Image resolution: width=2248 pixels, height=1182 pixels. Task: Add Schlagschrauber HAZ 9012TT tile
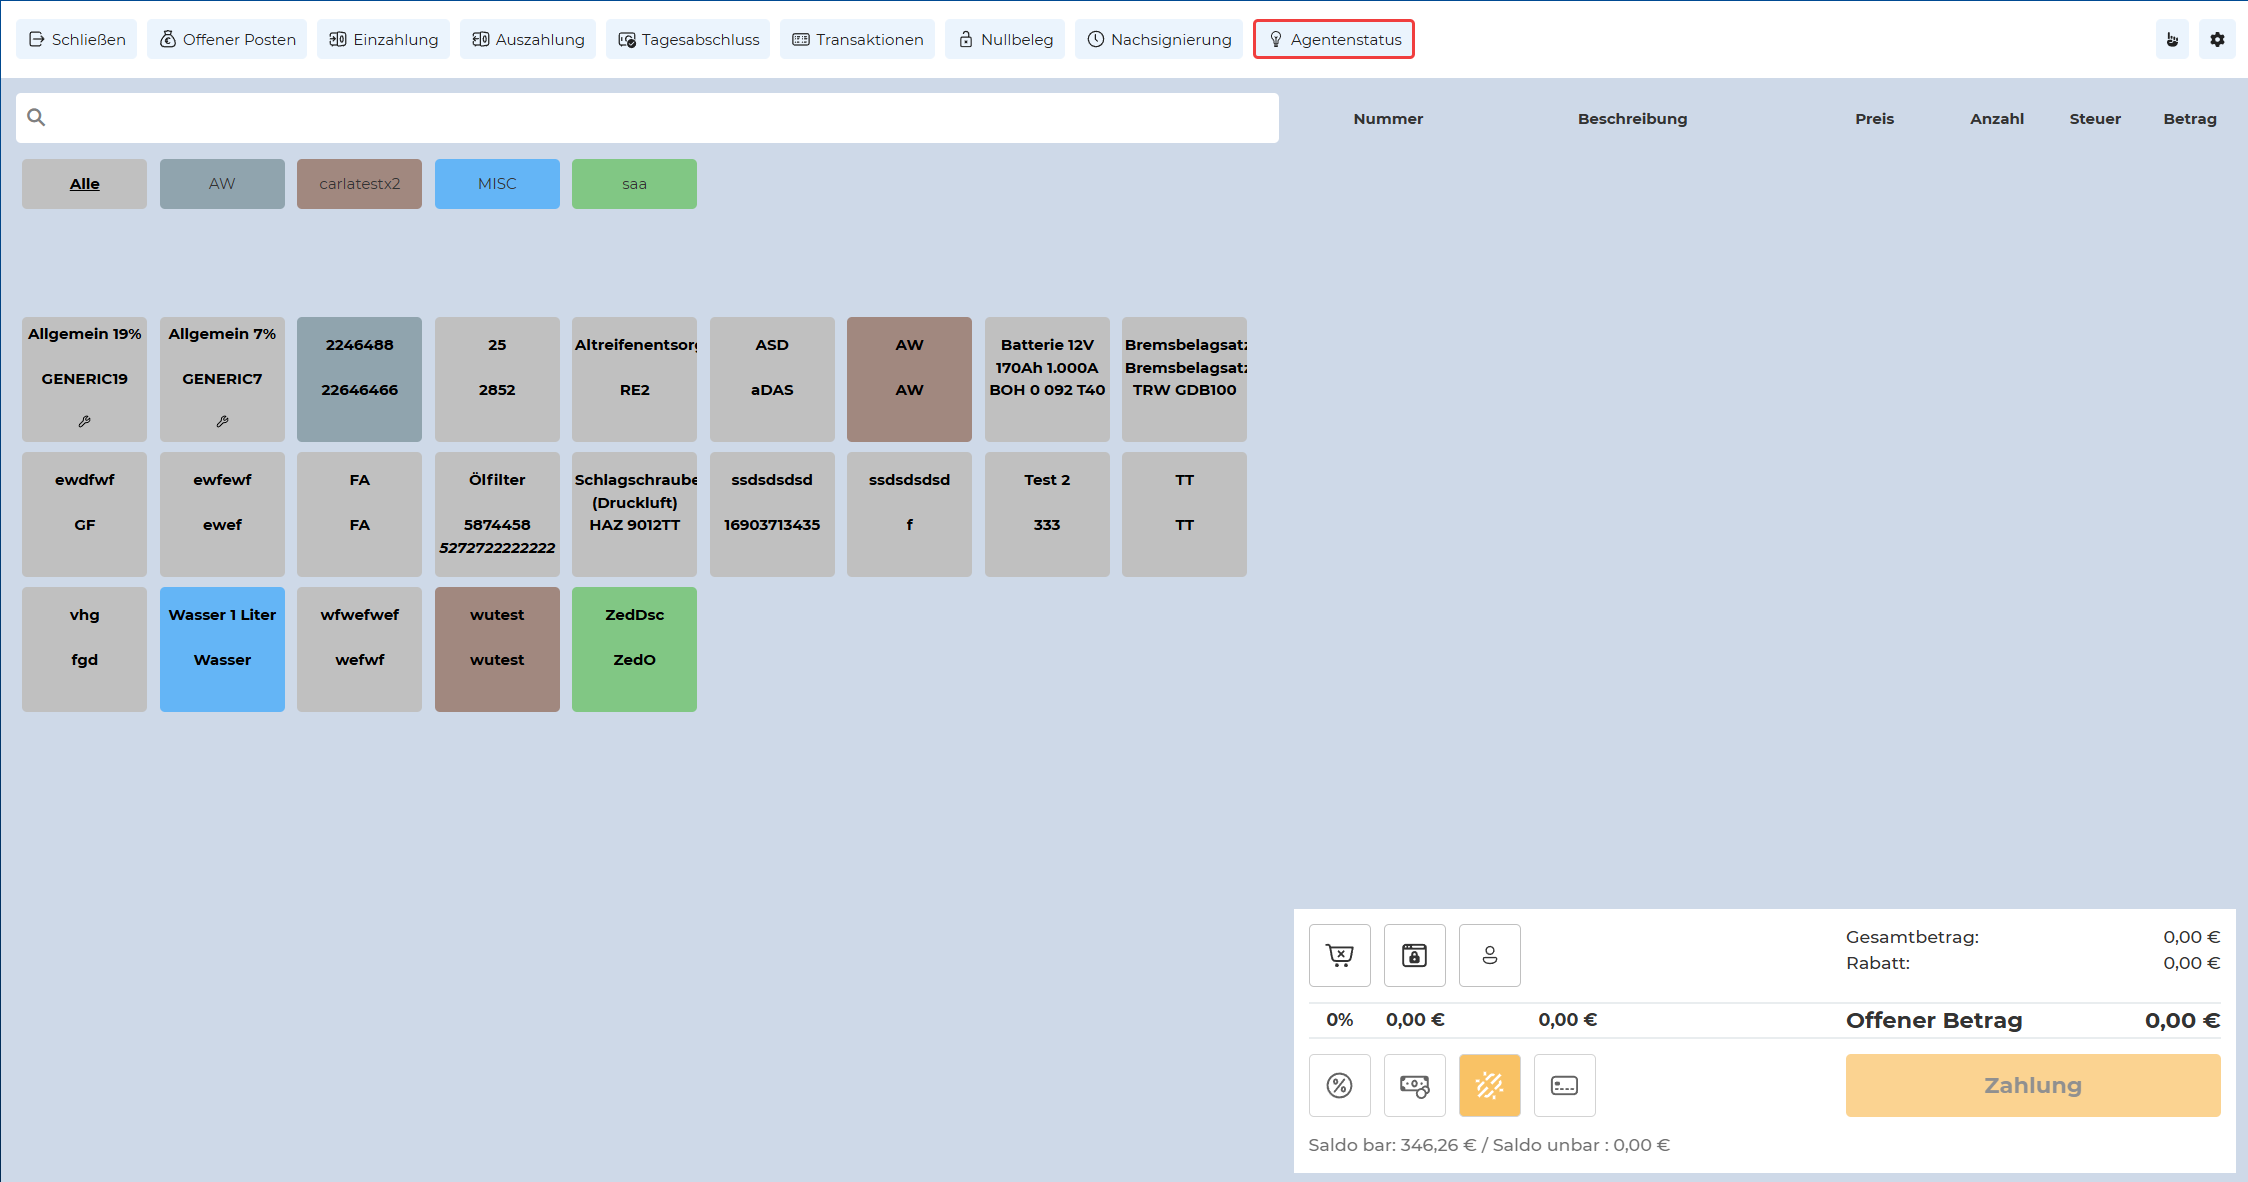[634, 514]
